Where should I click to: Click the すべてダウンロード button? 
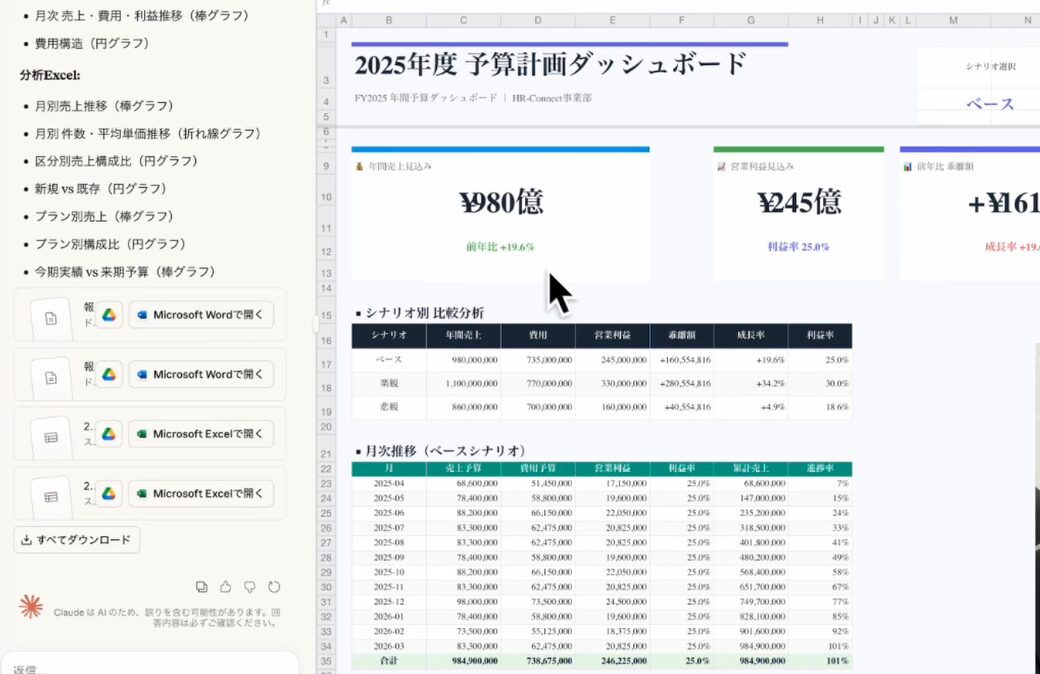(77, 540)
